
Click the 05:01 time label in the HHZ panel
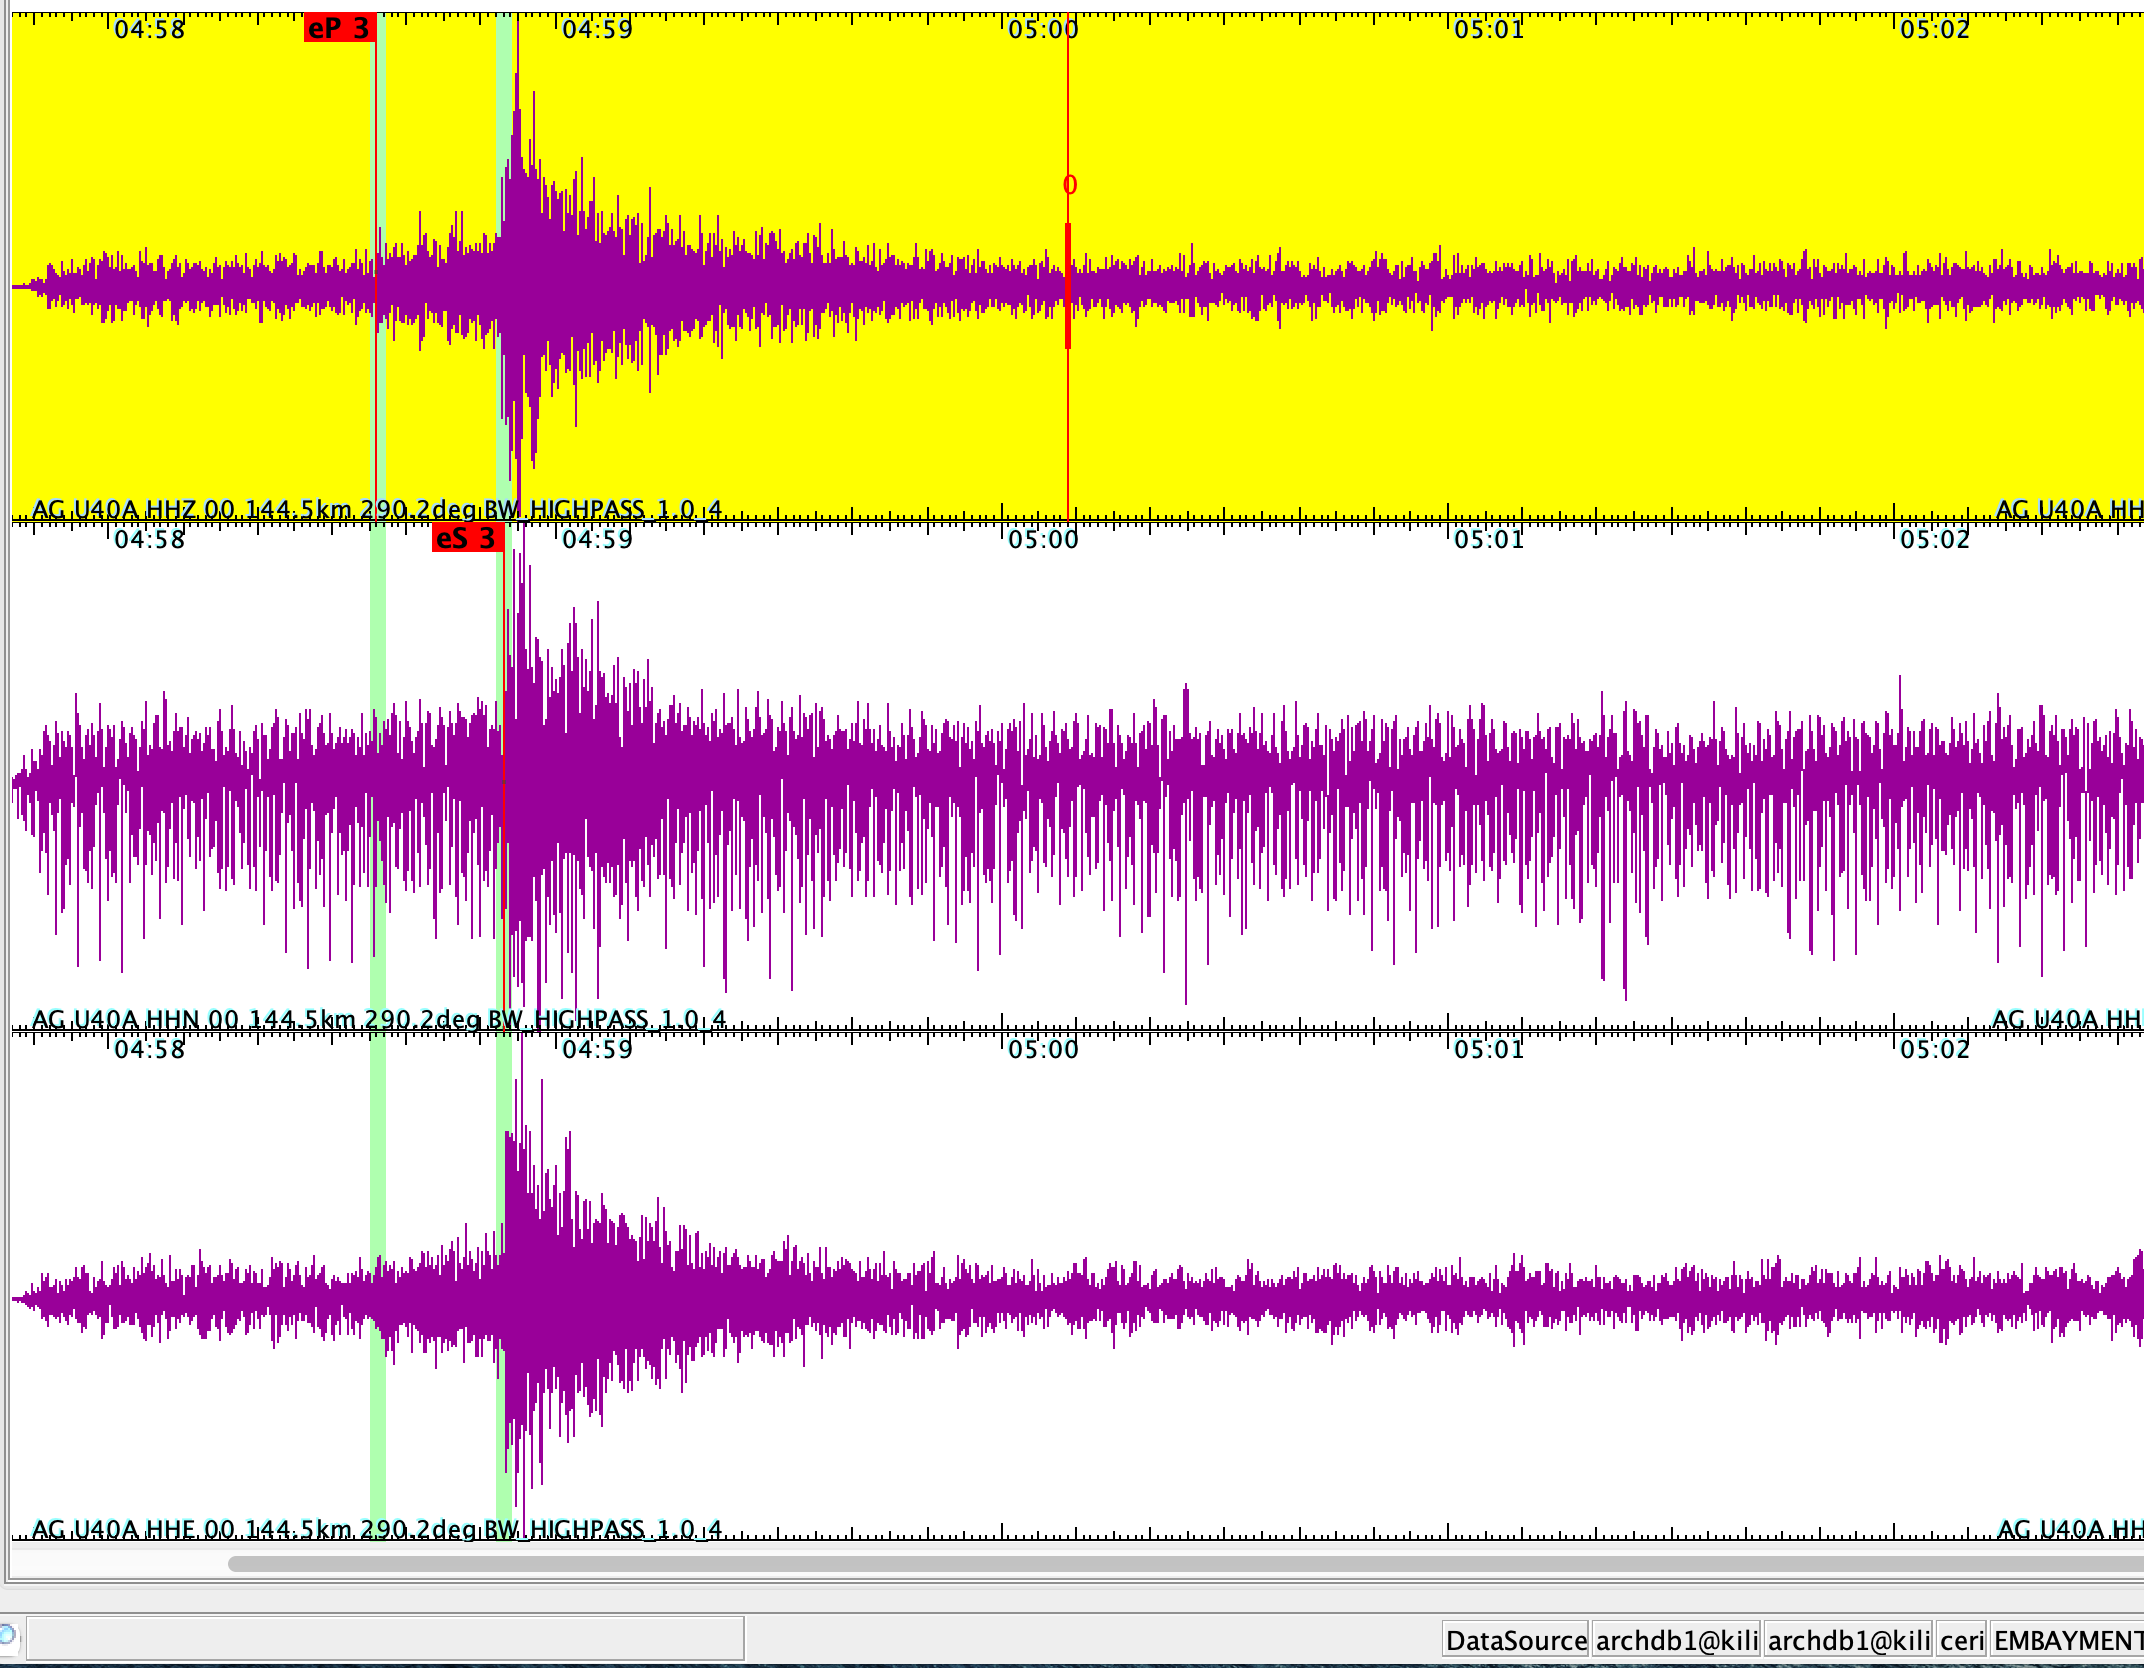pos(1489,29)
